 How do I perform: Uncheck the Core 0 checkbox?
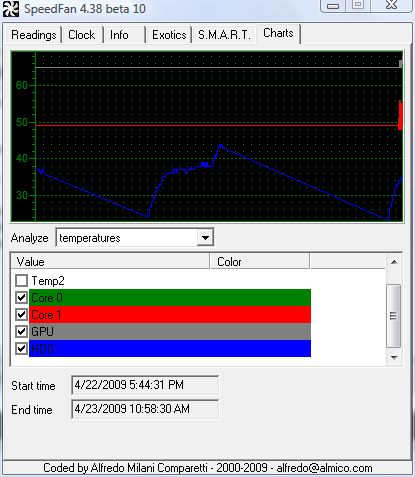pos(22,297)
